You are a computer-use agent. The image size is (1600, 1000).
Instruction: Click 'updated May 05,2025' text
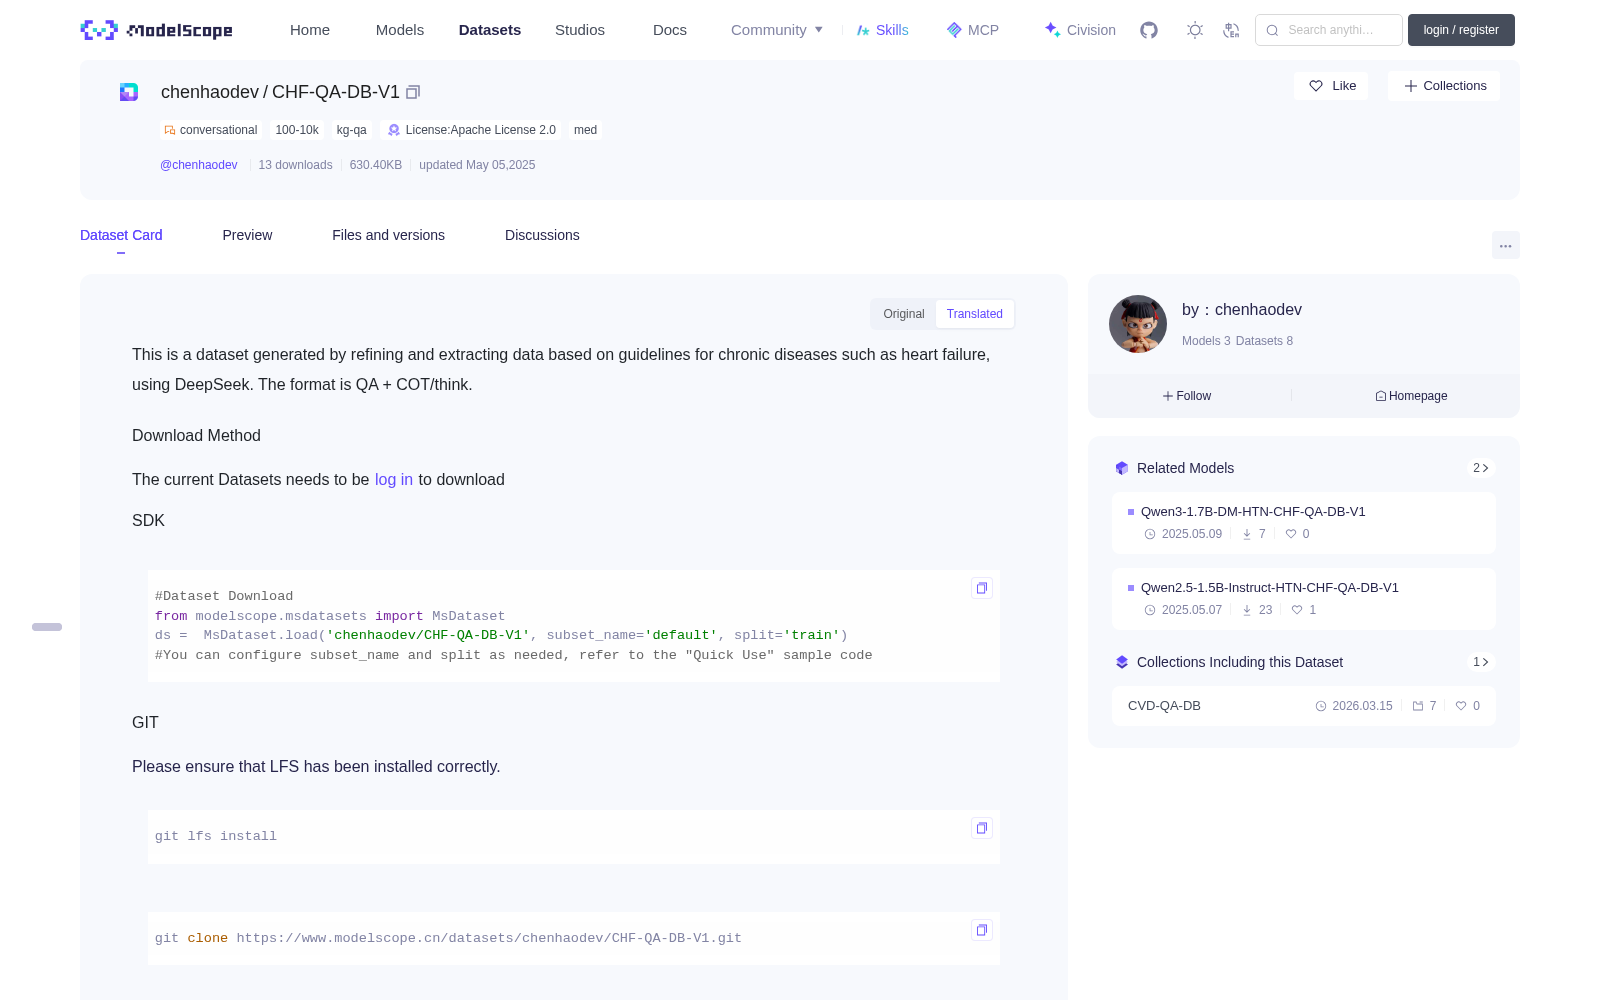click(477, 165)
